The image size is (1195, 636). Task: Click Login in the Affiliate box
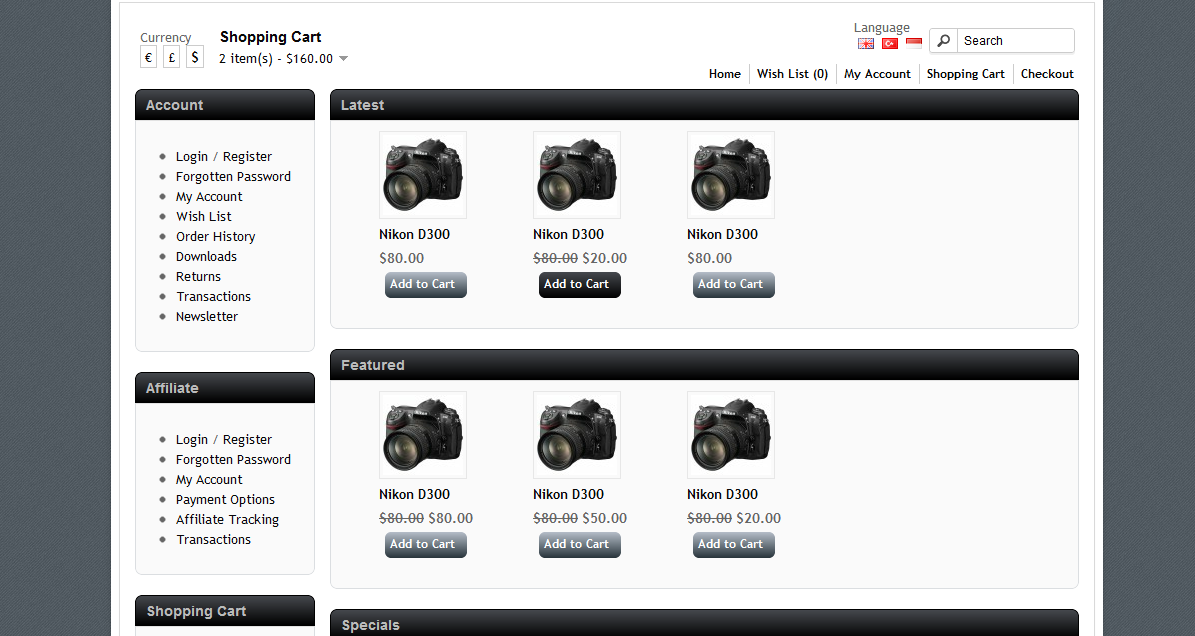(191, 439)
